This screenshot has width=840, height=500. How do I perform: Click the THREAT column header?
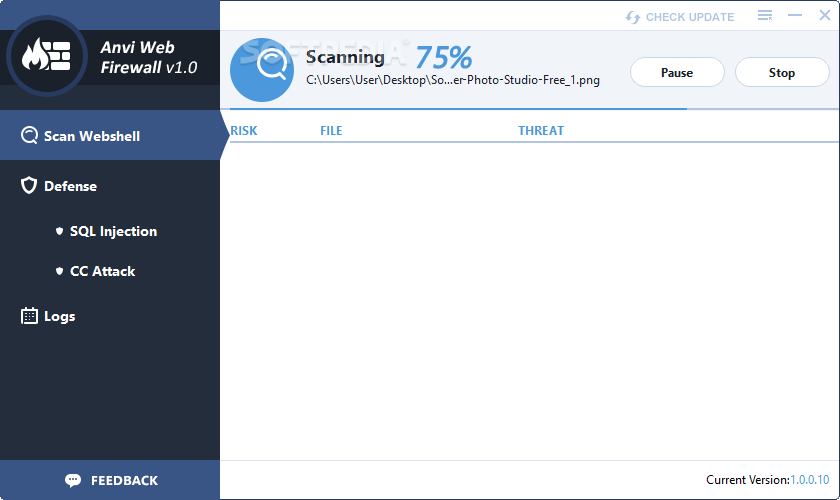click(x=541, y=130)
